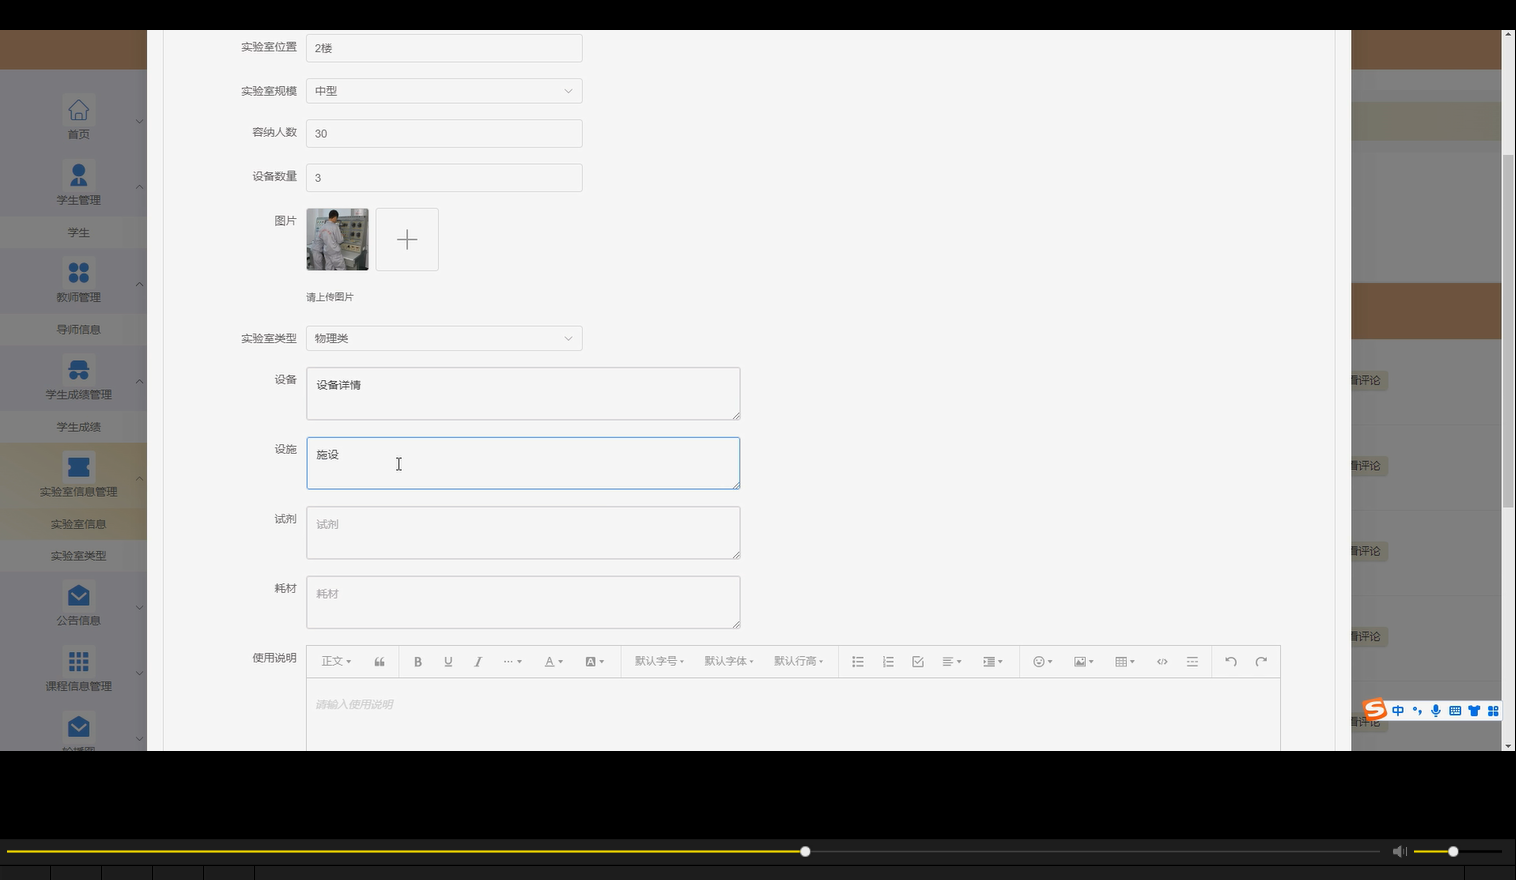
Task: Toggle underline formatting in the editor
Action: tap(448, 662)
